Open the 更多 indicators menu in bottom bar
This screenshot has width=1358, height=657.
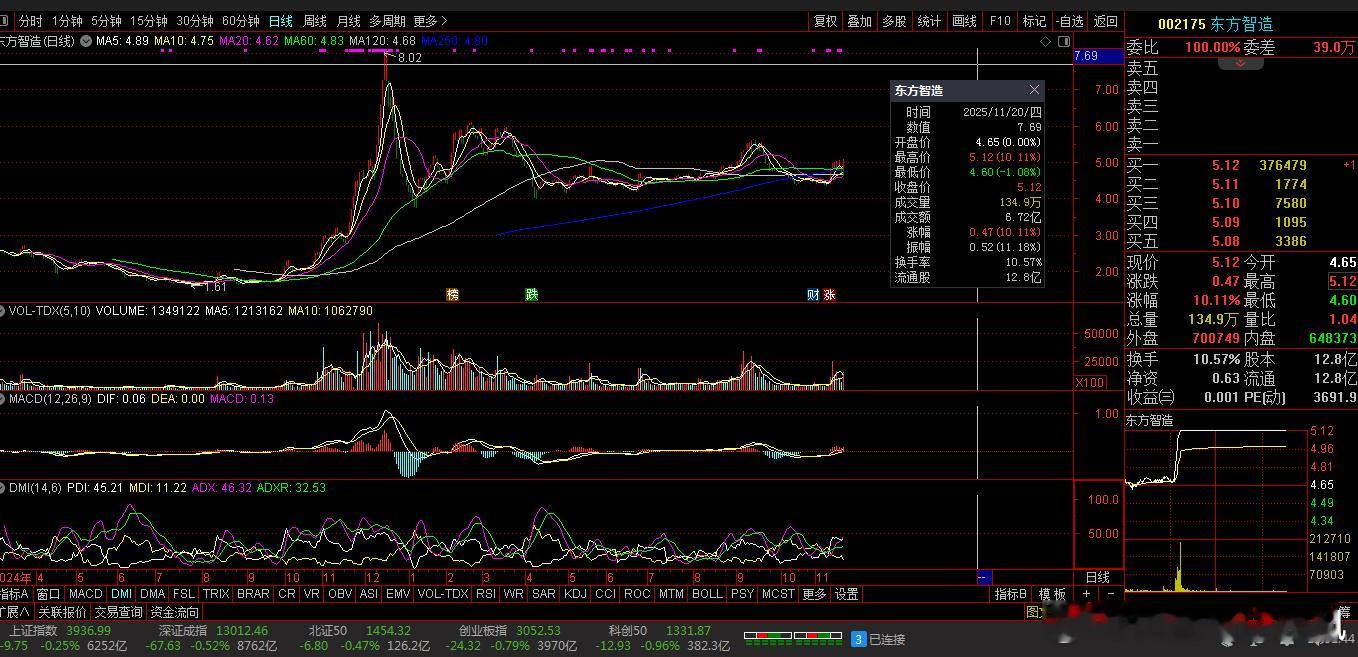coord(815,593)
